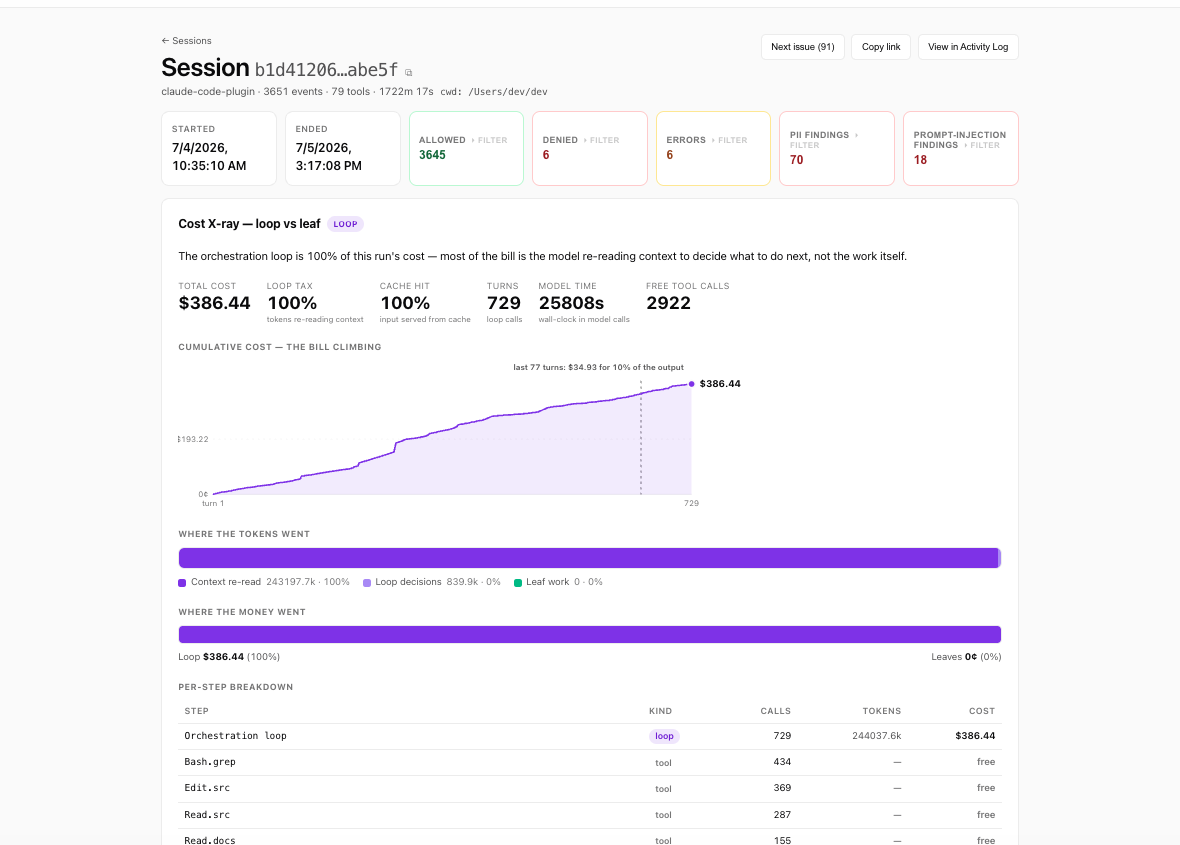
Task: Click the total cost value $386.44
Action: (x=214, y=303)
